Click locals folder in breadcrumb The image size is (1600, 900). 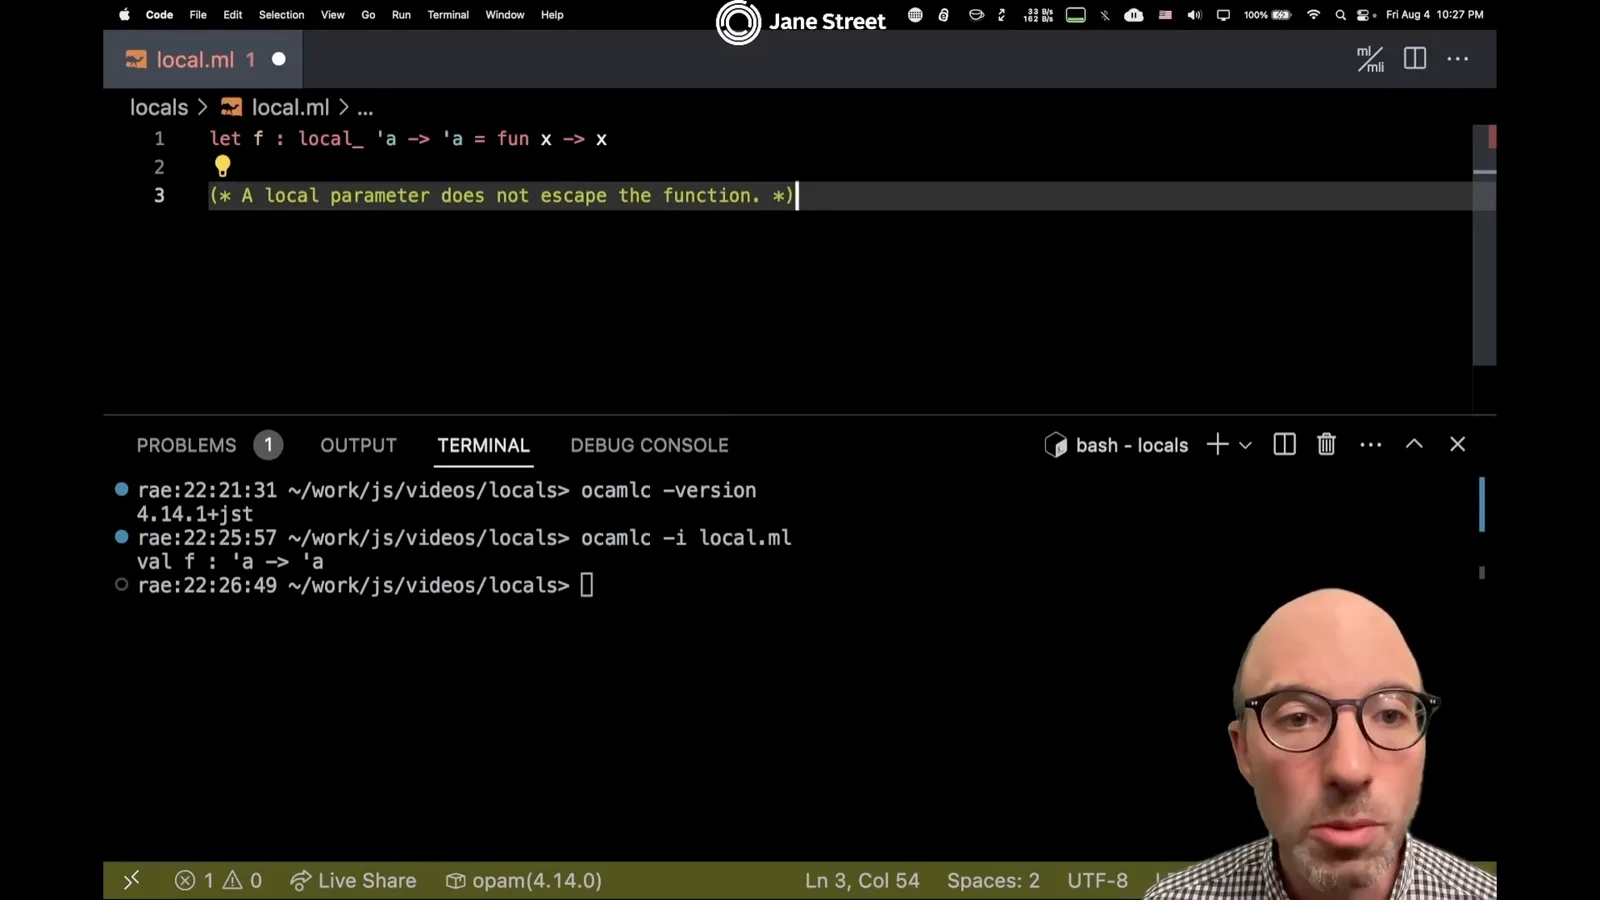click(159, 107)
